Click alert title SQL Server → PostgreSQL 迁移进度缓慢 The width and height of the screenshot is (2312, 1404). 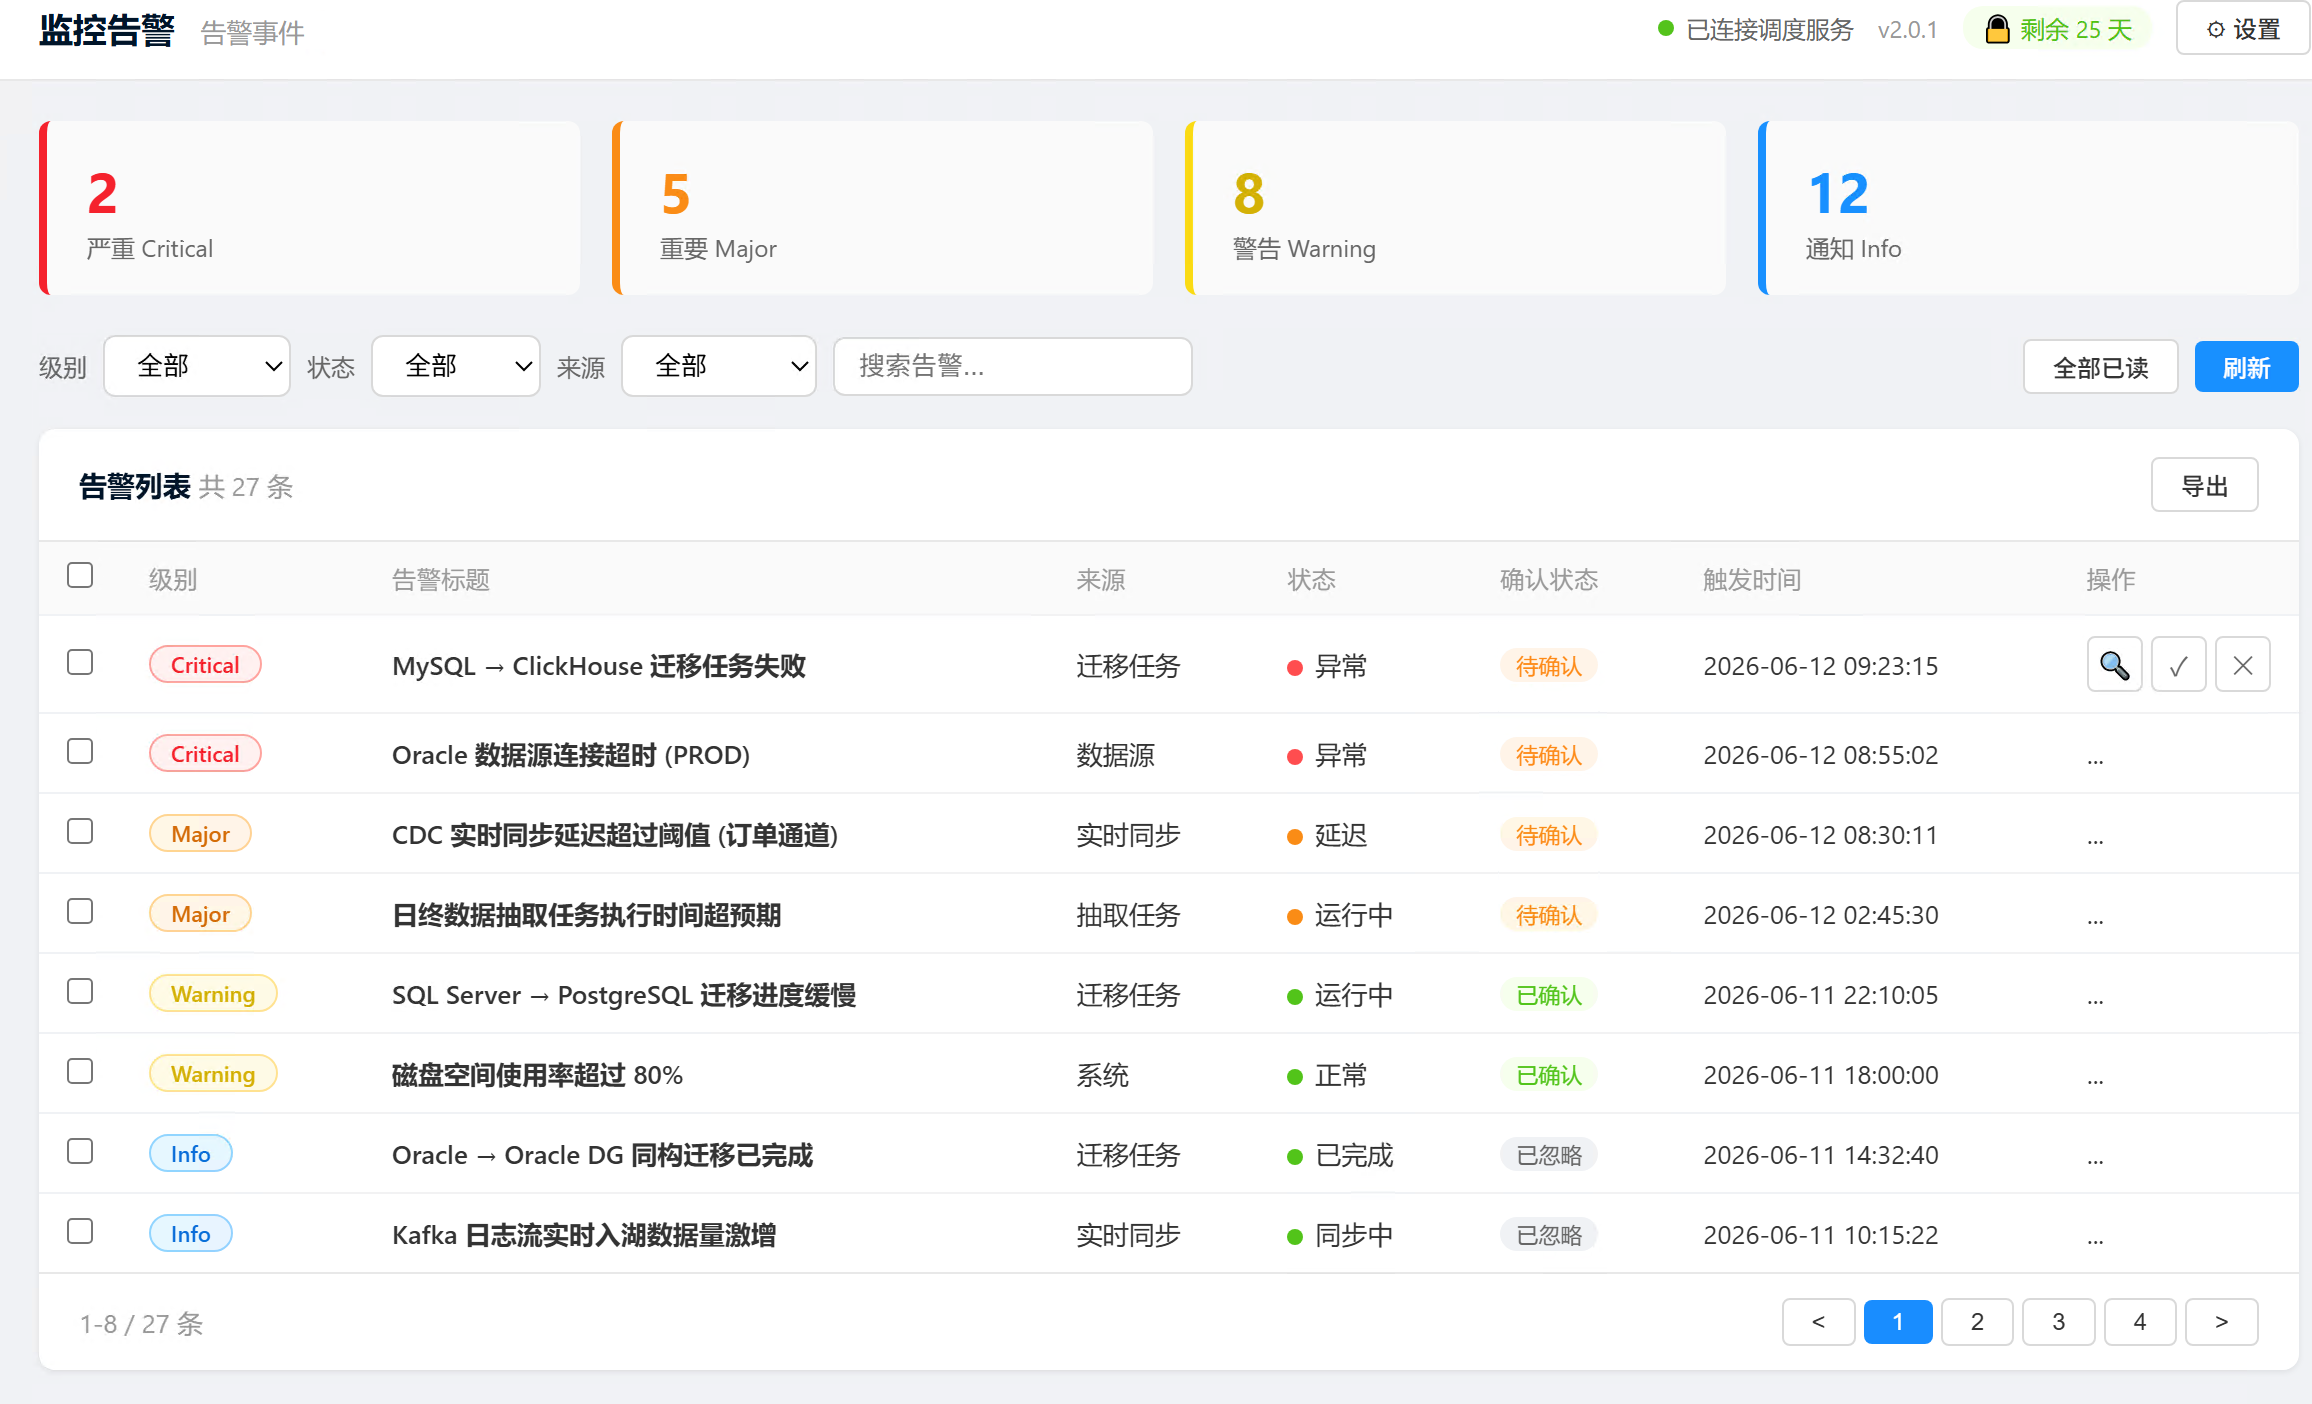pos(624,995)
